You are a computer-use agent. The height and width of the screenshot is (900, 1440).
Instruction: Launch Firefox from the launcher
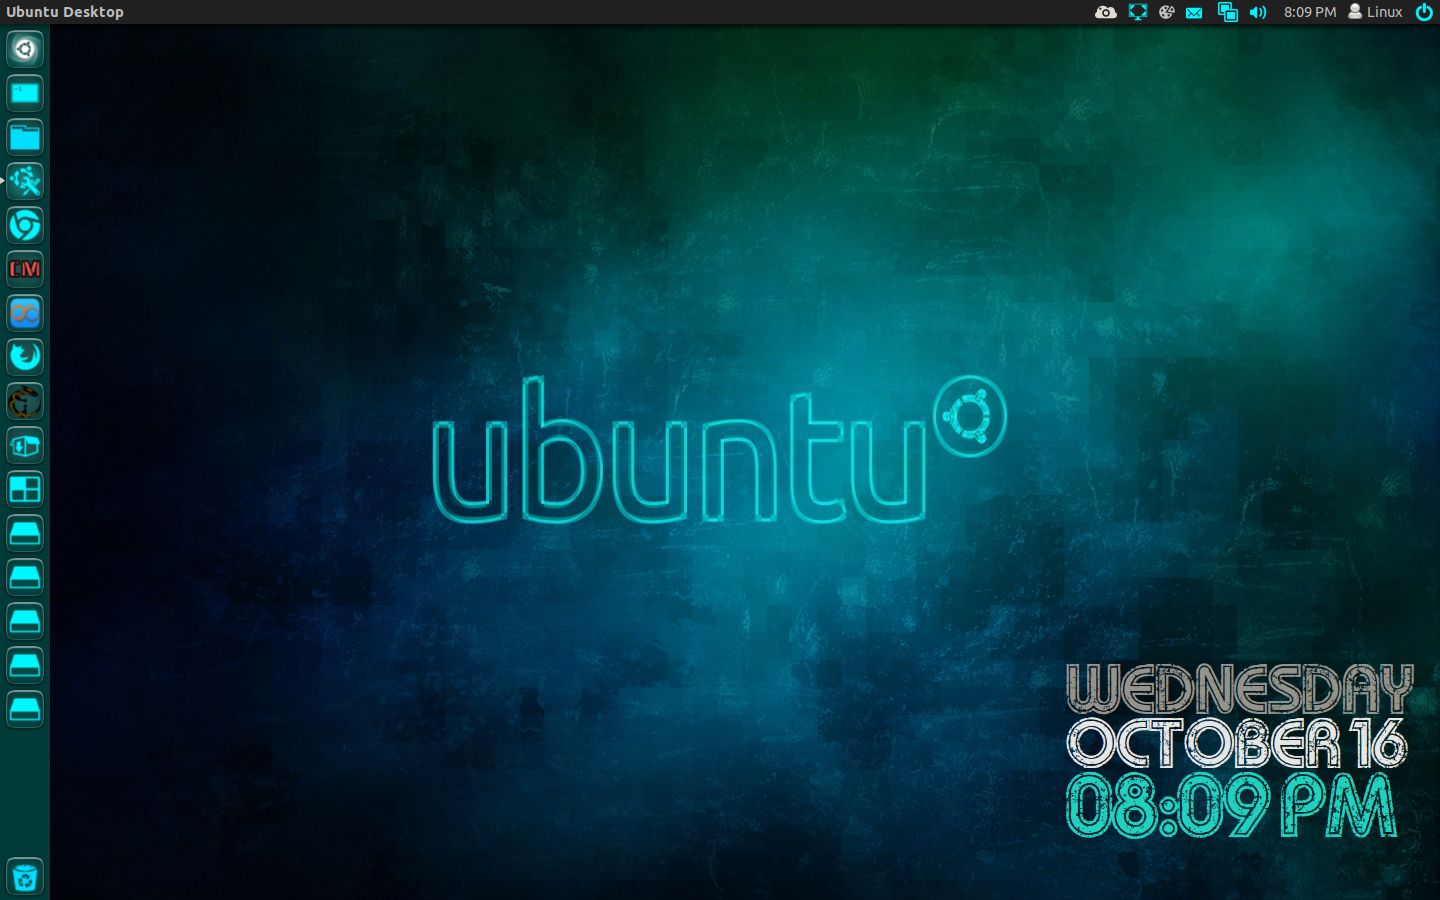click(25, 357)
